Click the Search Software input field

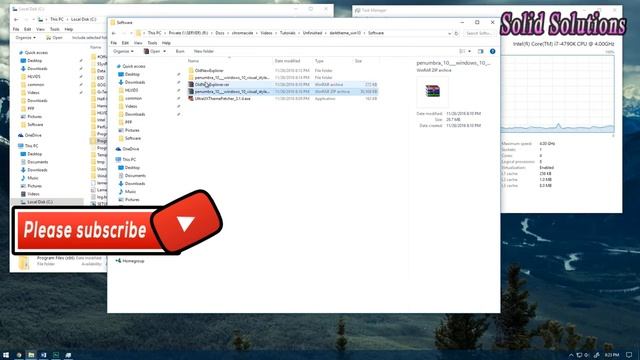click(479, 33)
